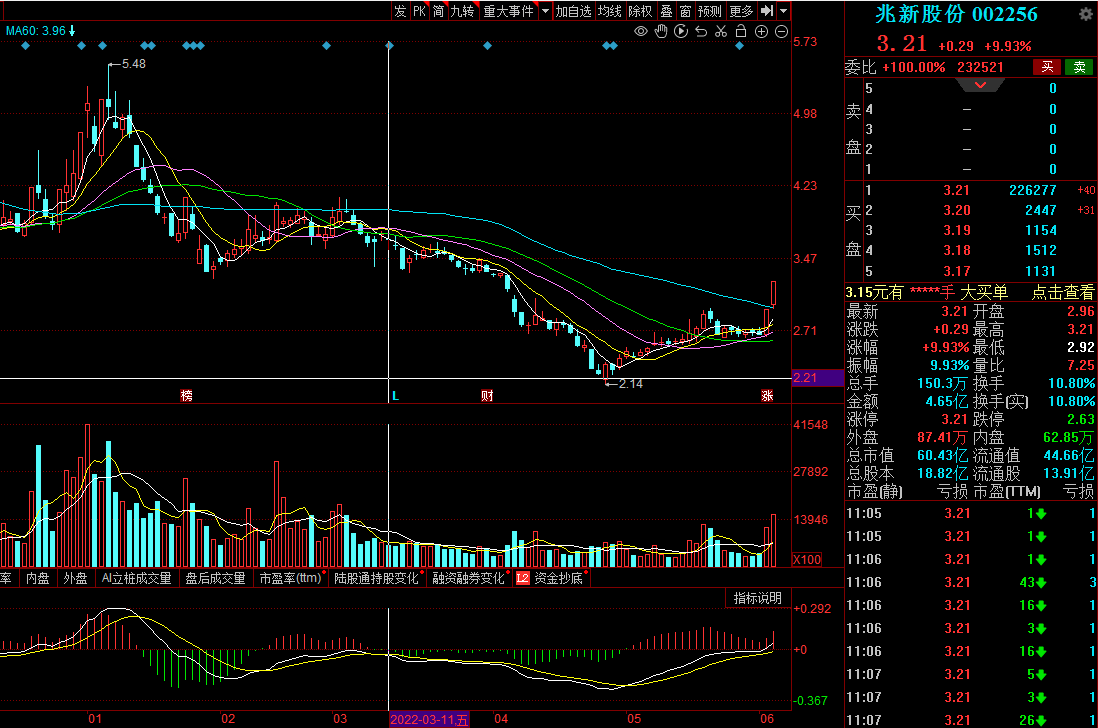Click the 窗 window button
Screen dimensions: 1098x728
(x=685, y=10)
